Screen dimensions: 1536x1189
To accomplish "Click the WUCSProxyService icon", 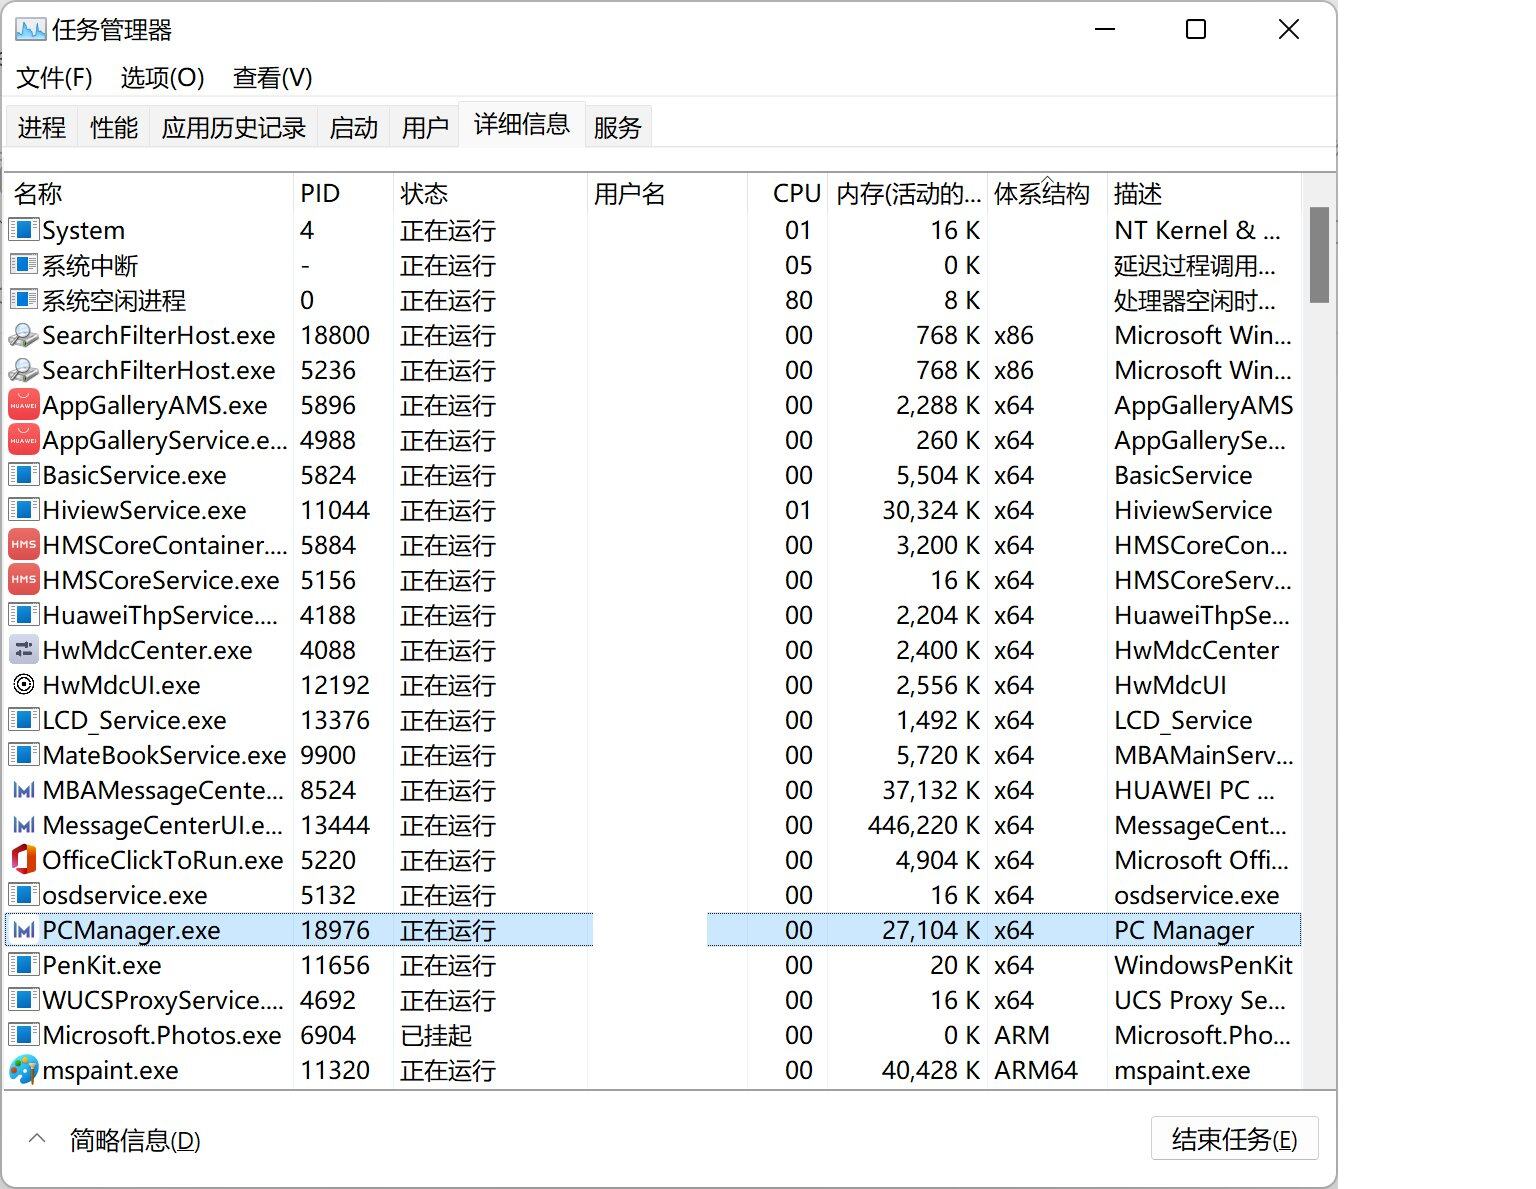I will [x=24, y=1000].
